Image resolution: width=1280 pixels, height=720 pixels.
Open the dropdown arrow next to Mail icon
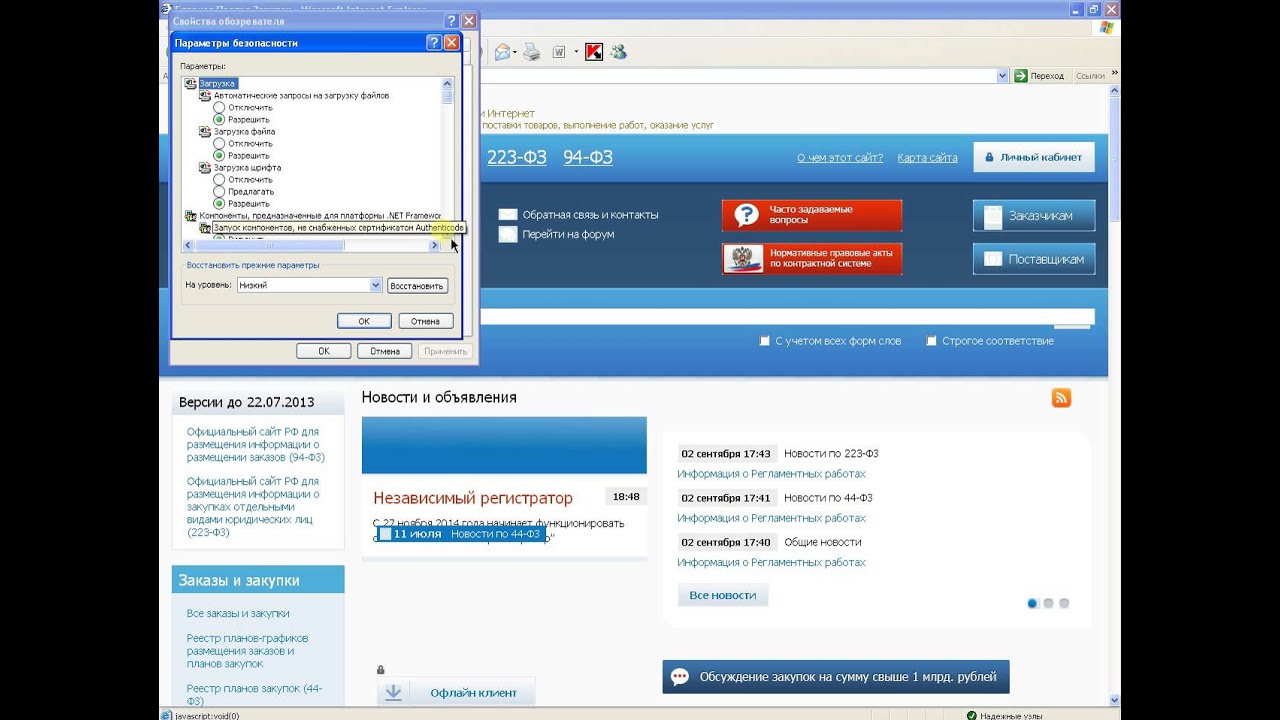515,52
